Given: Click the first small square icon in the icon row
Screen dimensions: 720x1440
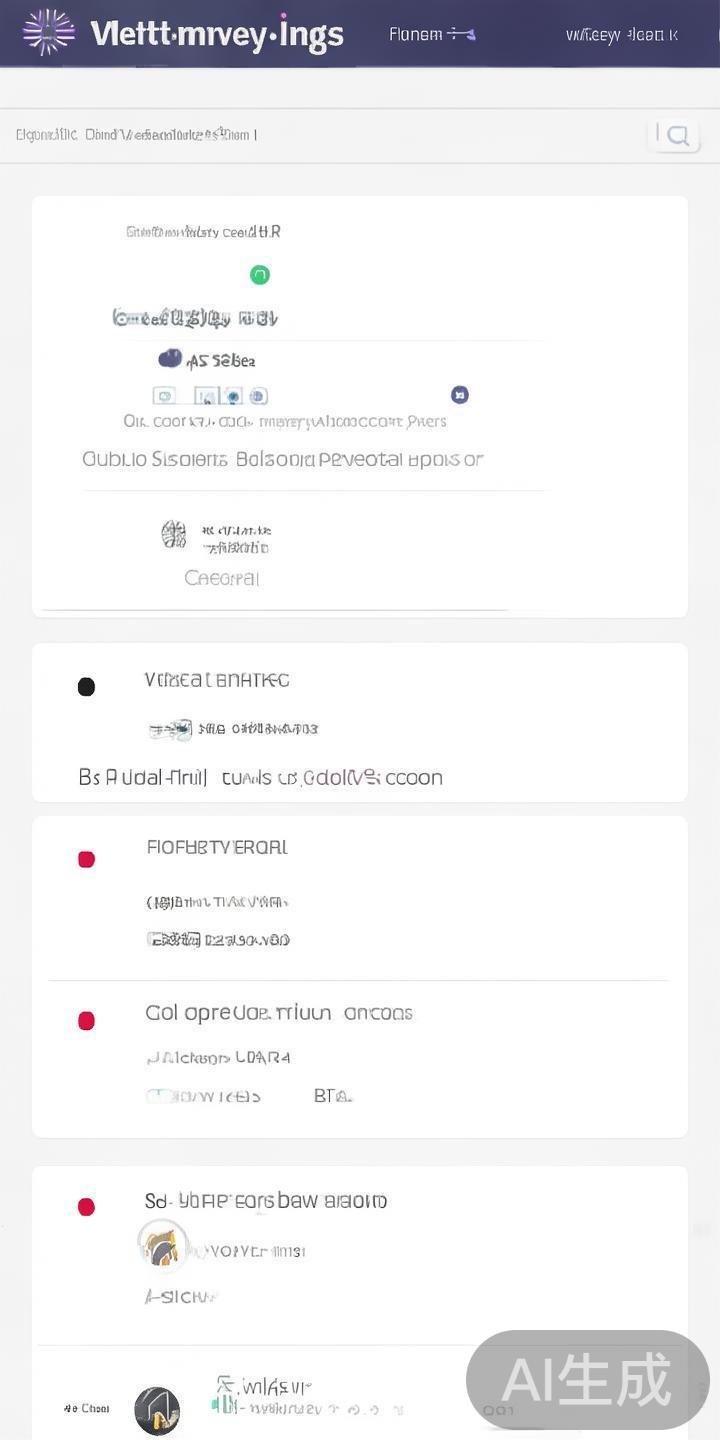Looking at the screenshot, I should point(165,396).
